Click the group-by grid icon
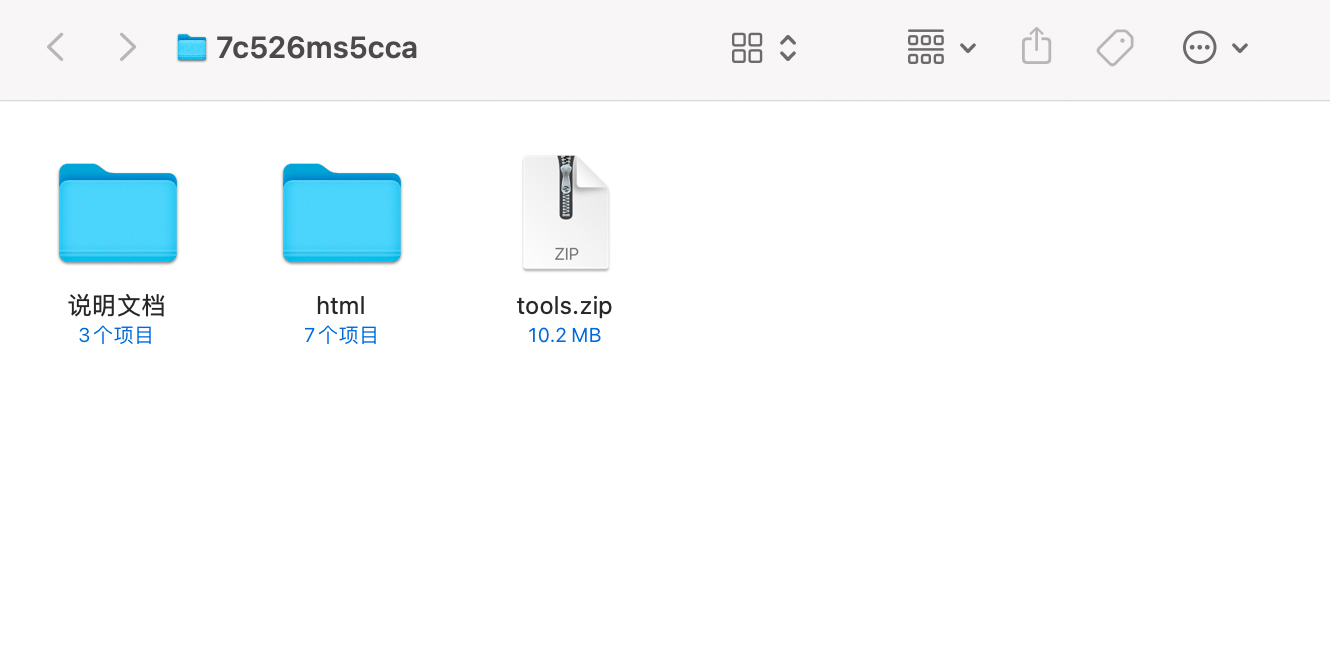This screenshot has height=656, width=1330. [925, 47]
